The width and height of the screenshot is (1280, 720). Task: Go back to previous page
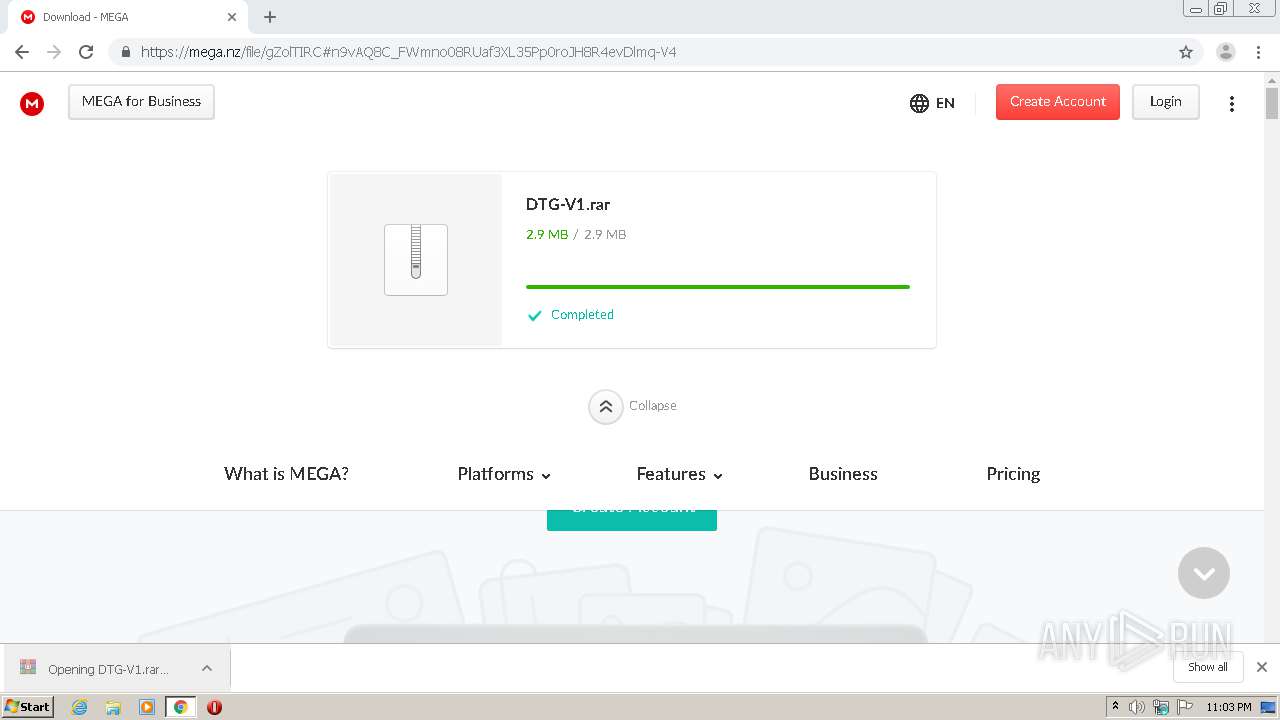[x=22, y=52]
